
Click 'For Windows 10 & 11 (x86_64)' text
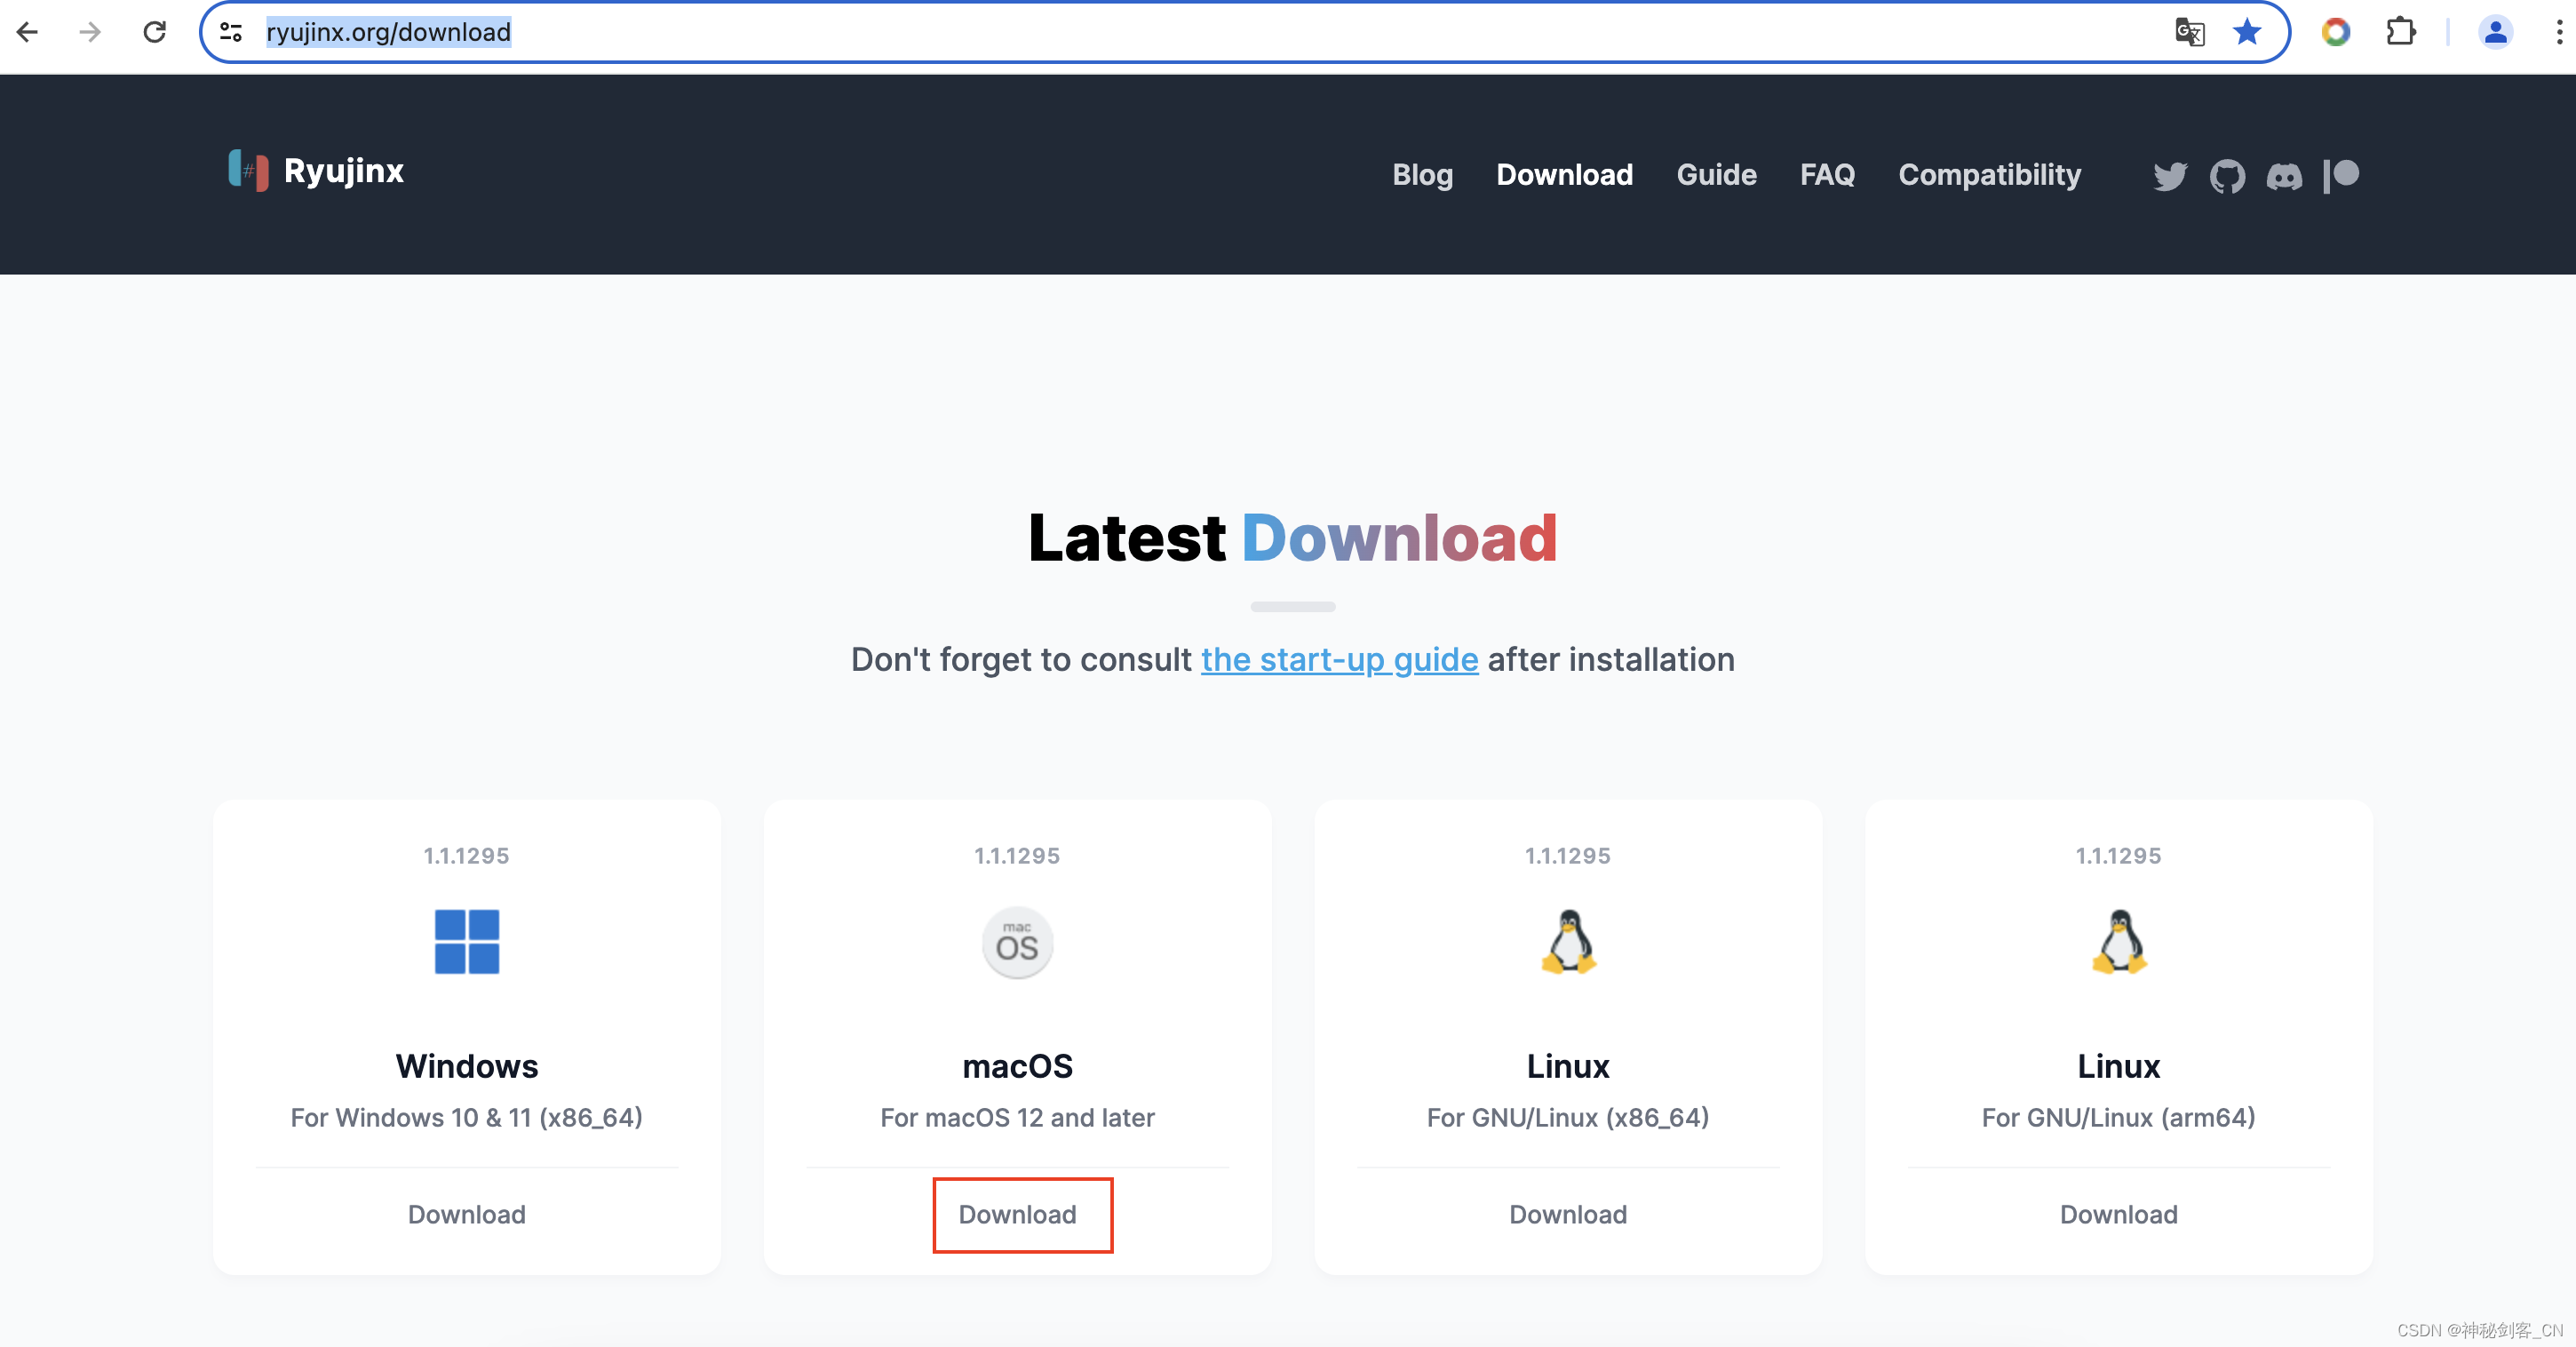click(x=467, y=1117)
